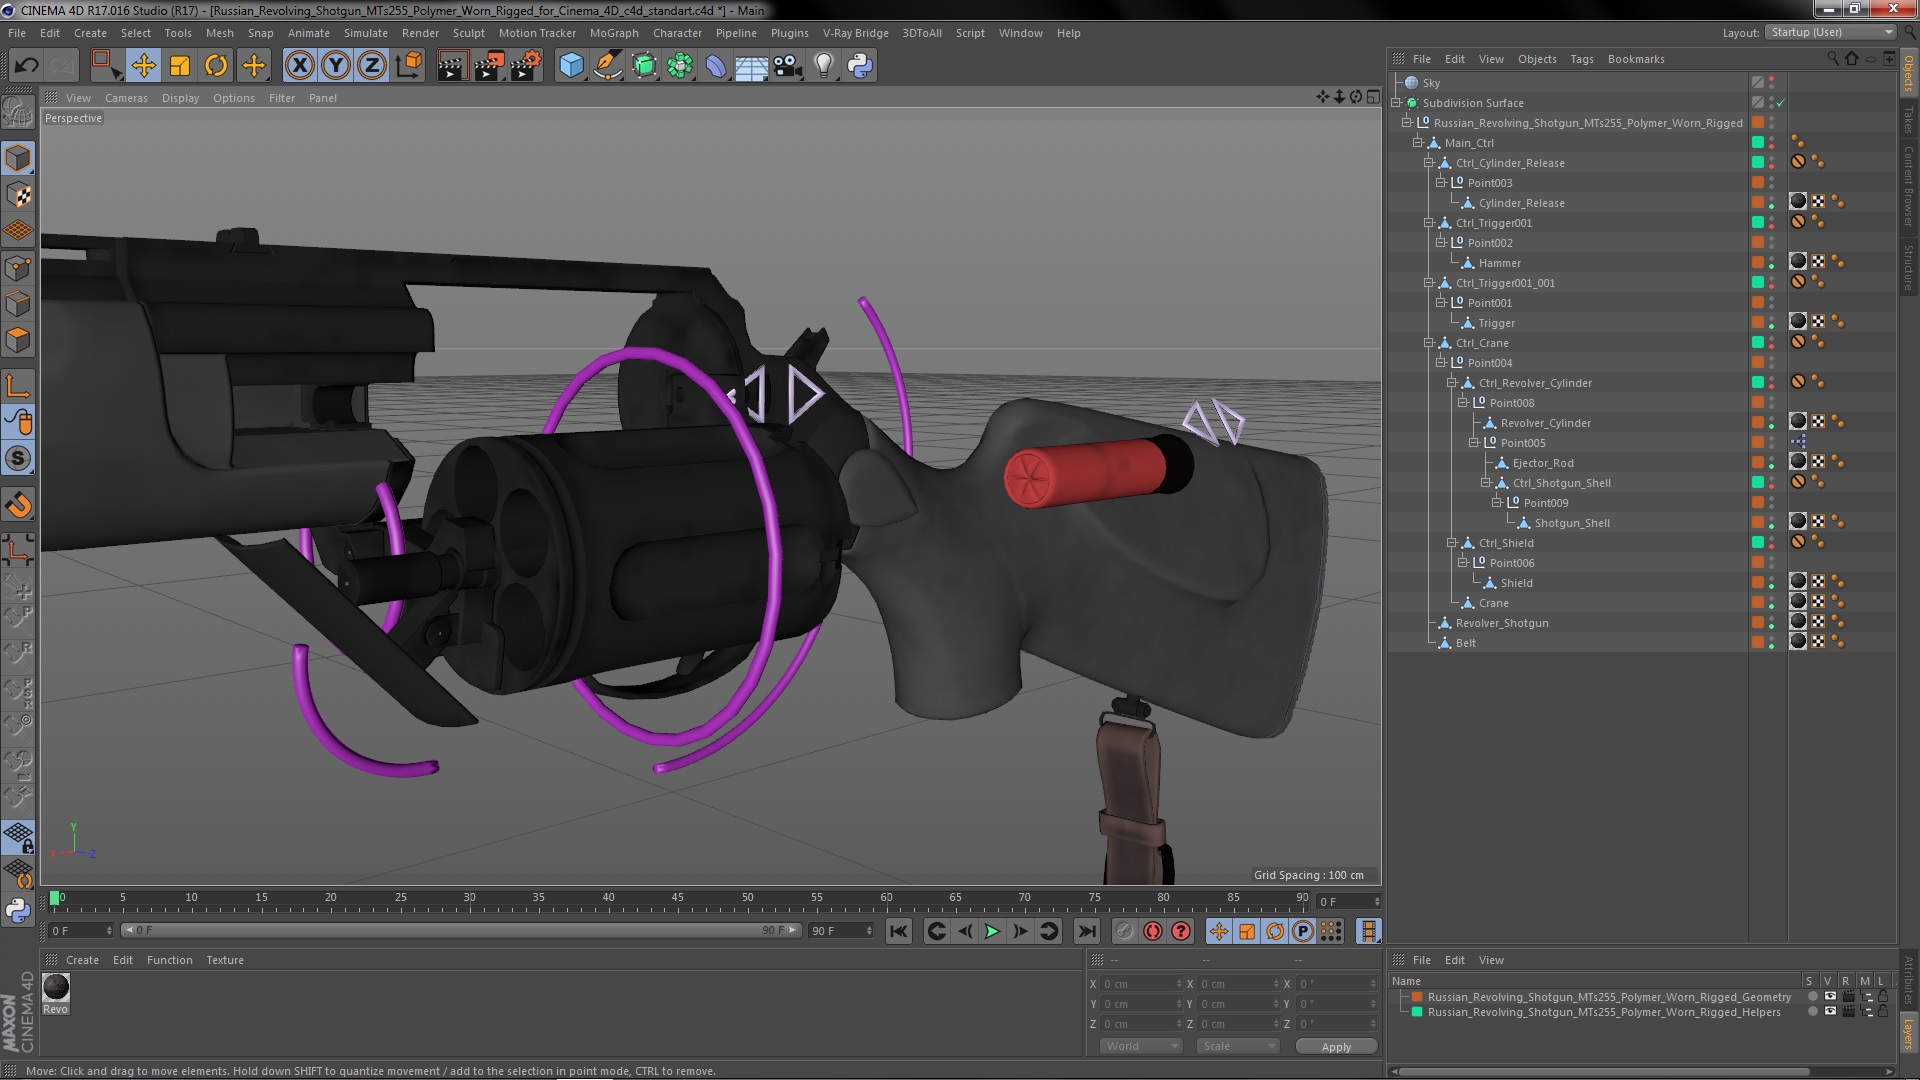This screenshot has height=1080, width=1920.
Task: Toggle visibility of Helpers layer
Action: (x=1830, y=1012)
